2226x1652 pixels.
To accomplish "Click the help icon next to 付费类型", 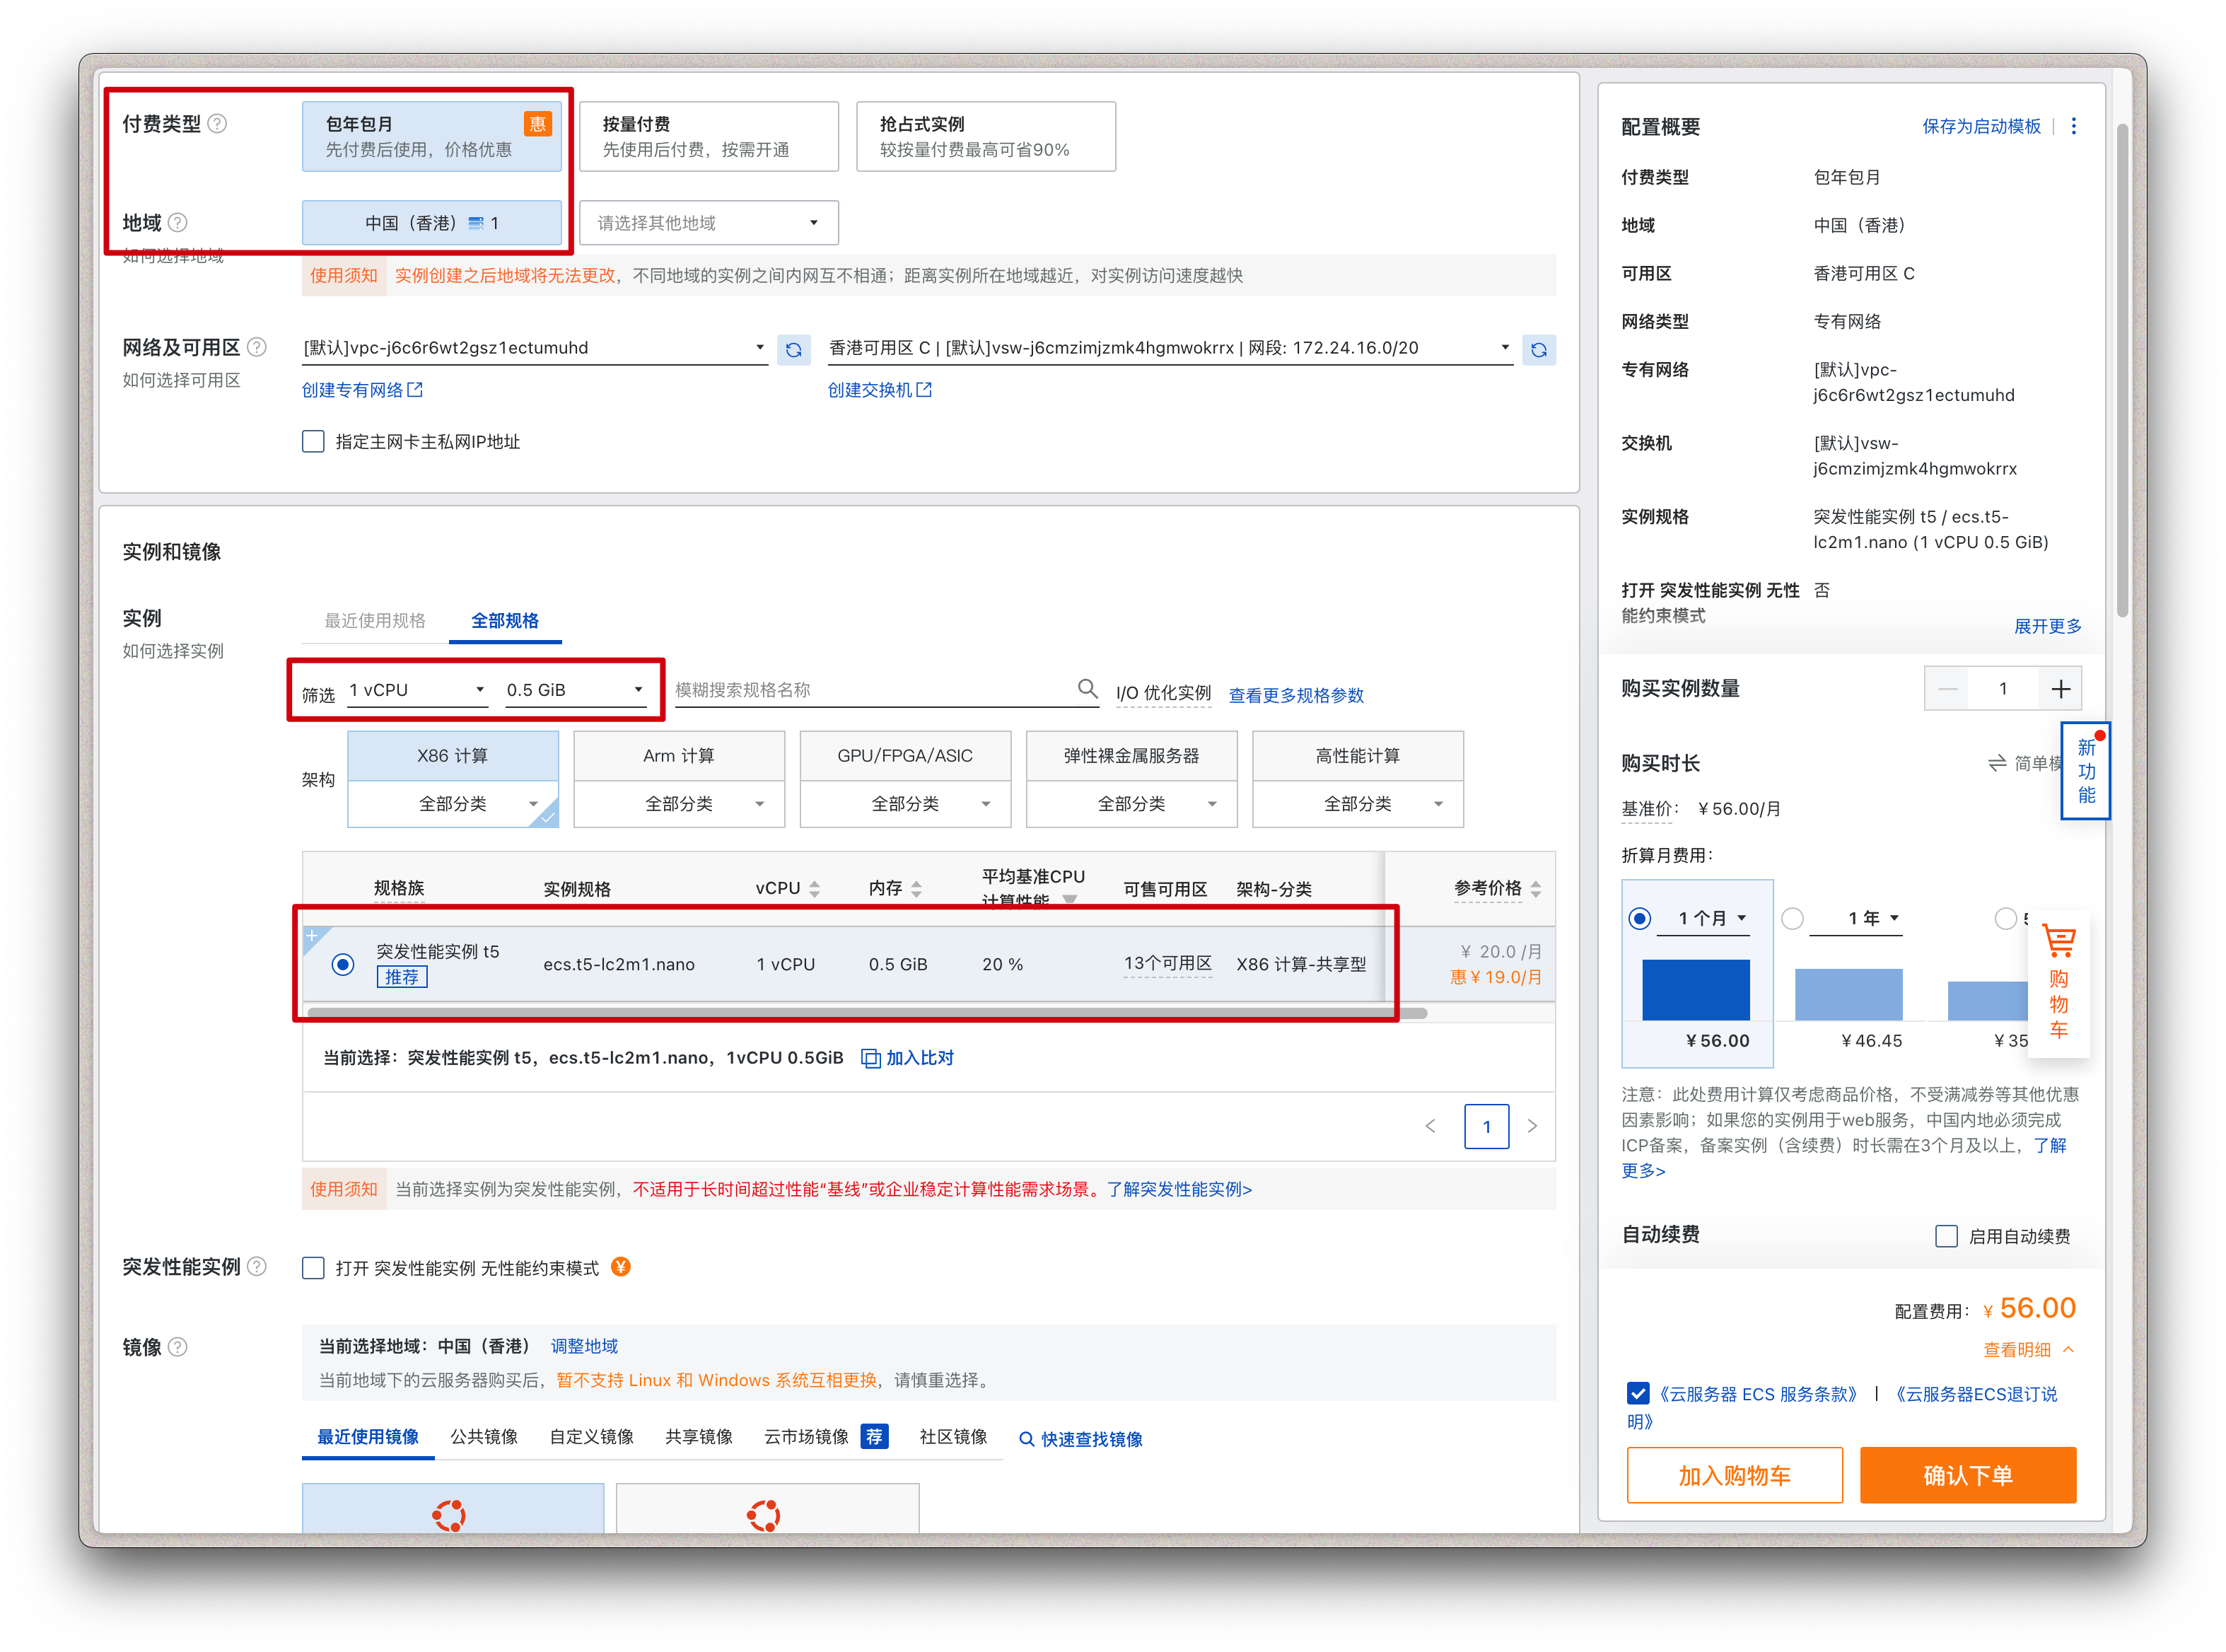I will pyautogui.click(x=217, y=124).
